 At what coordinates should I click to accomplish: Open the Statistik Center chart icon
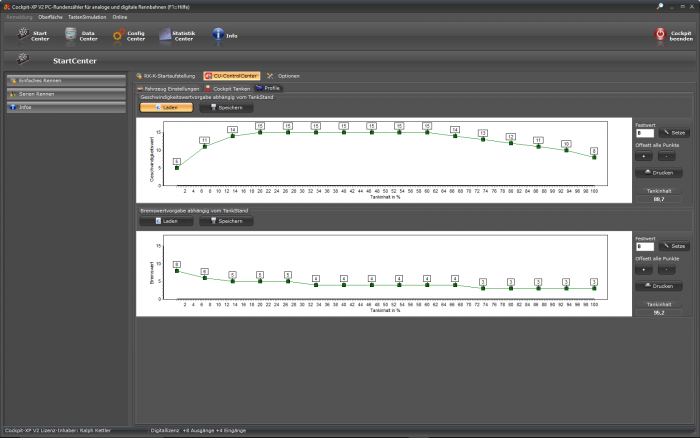(x=166, y=35)
